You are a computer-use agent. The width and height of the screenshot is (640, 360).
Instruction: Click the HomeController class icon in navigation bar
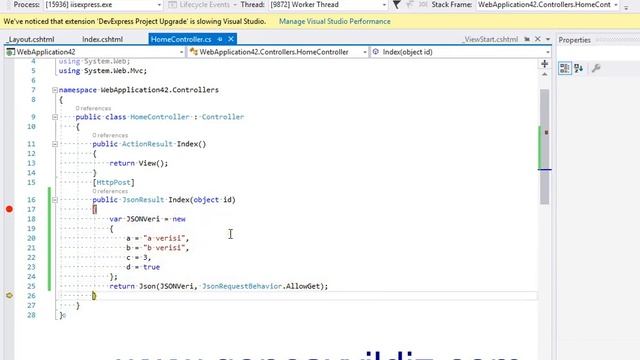point(193,52)
